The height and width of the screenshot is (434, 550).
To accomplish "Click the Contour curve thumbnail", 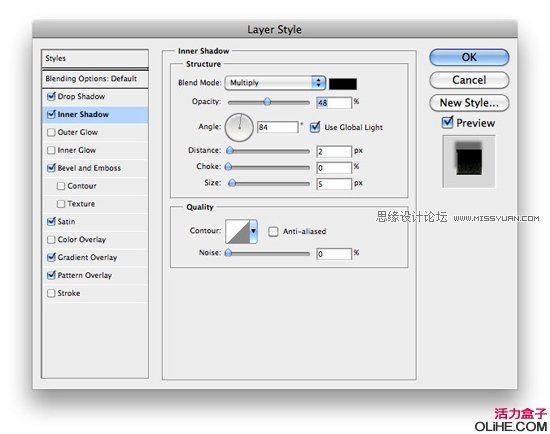I will [237, 232].
